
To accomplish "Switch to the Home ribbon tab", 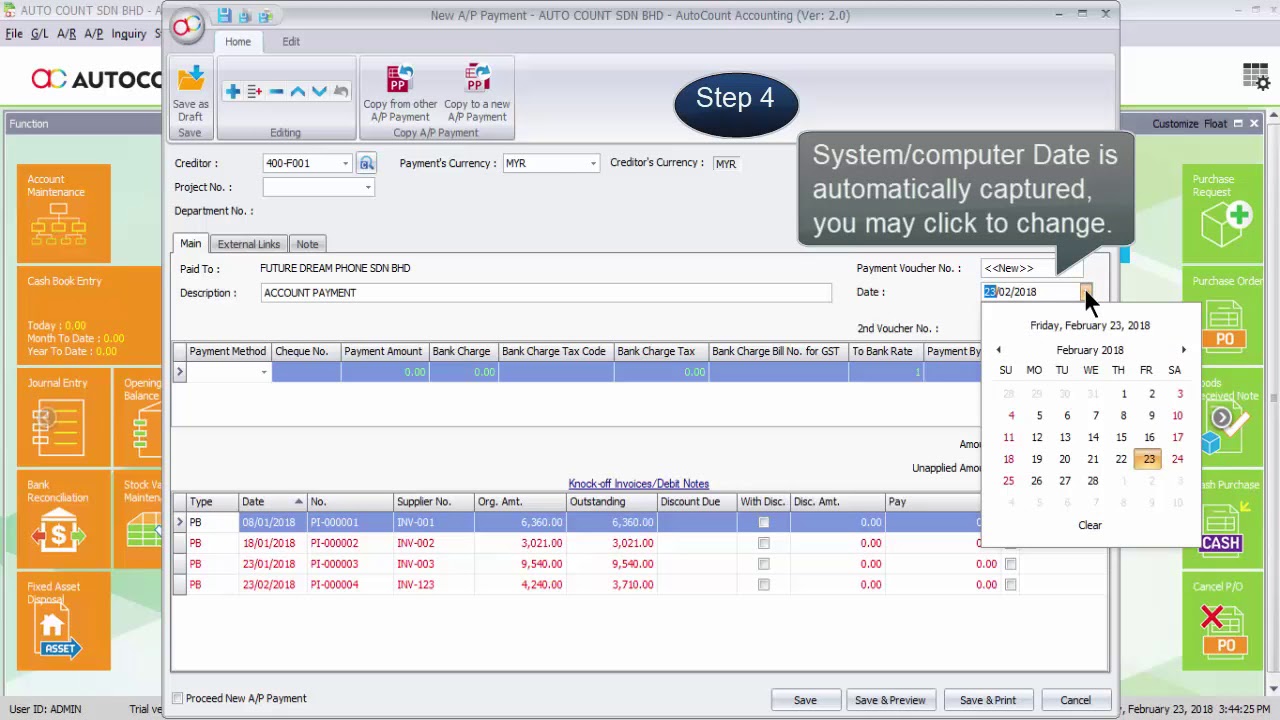I will coord(238,41).
